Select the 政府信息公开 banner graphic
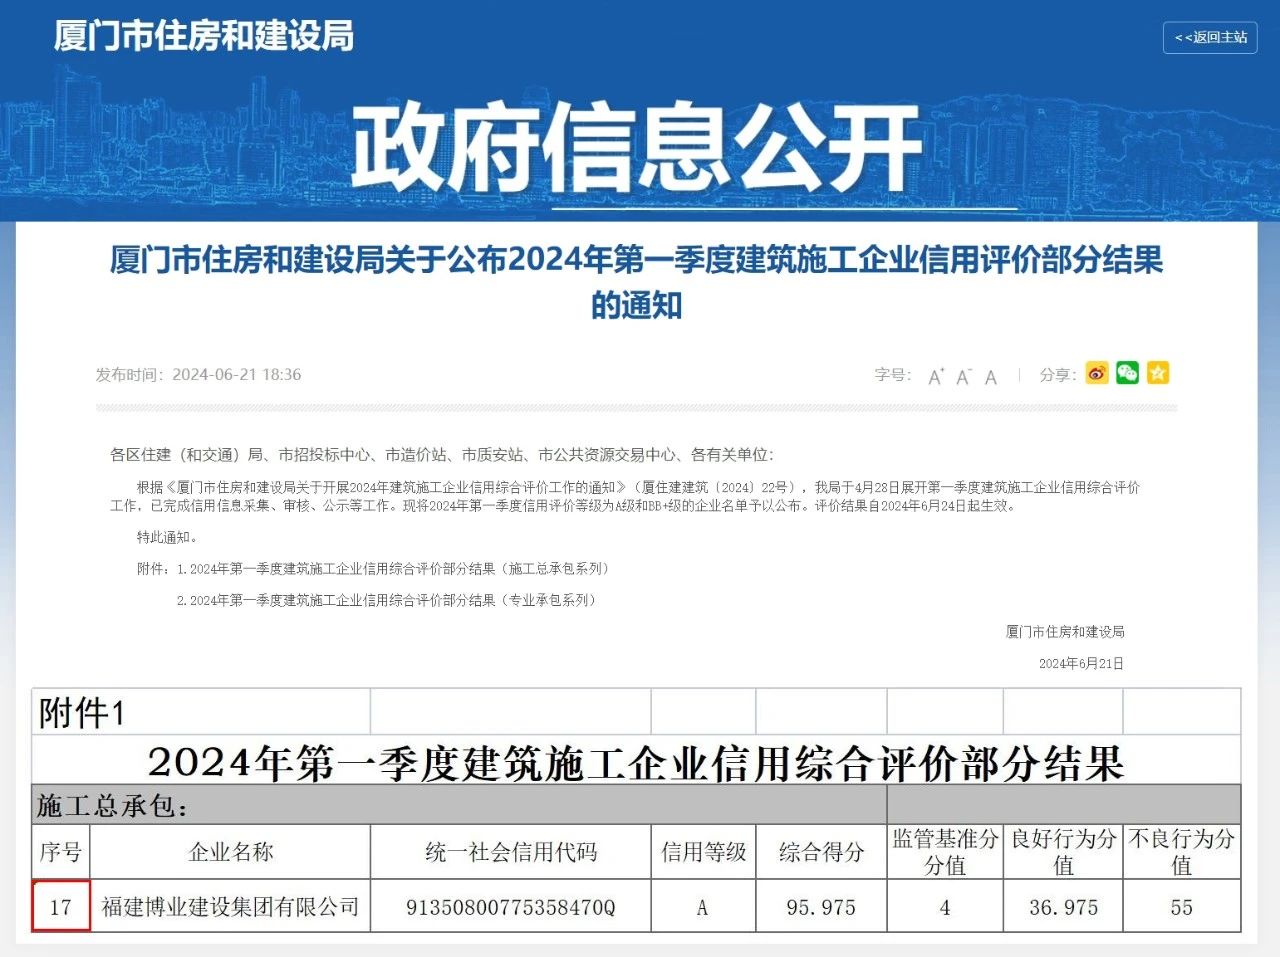The image size is (1280, 957). pos(640,145)
